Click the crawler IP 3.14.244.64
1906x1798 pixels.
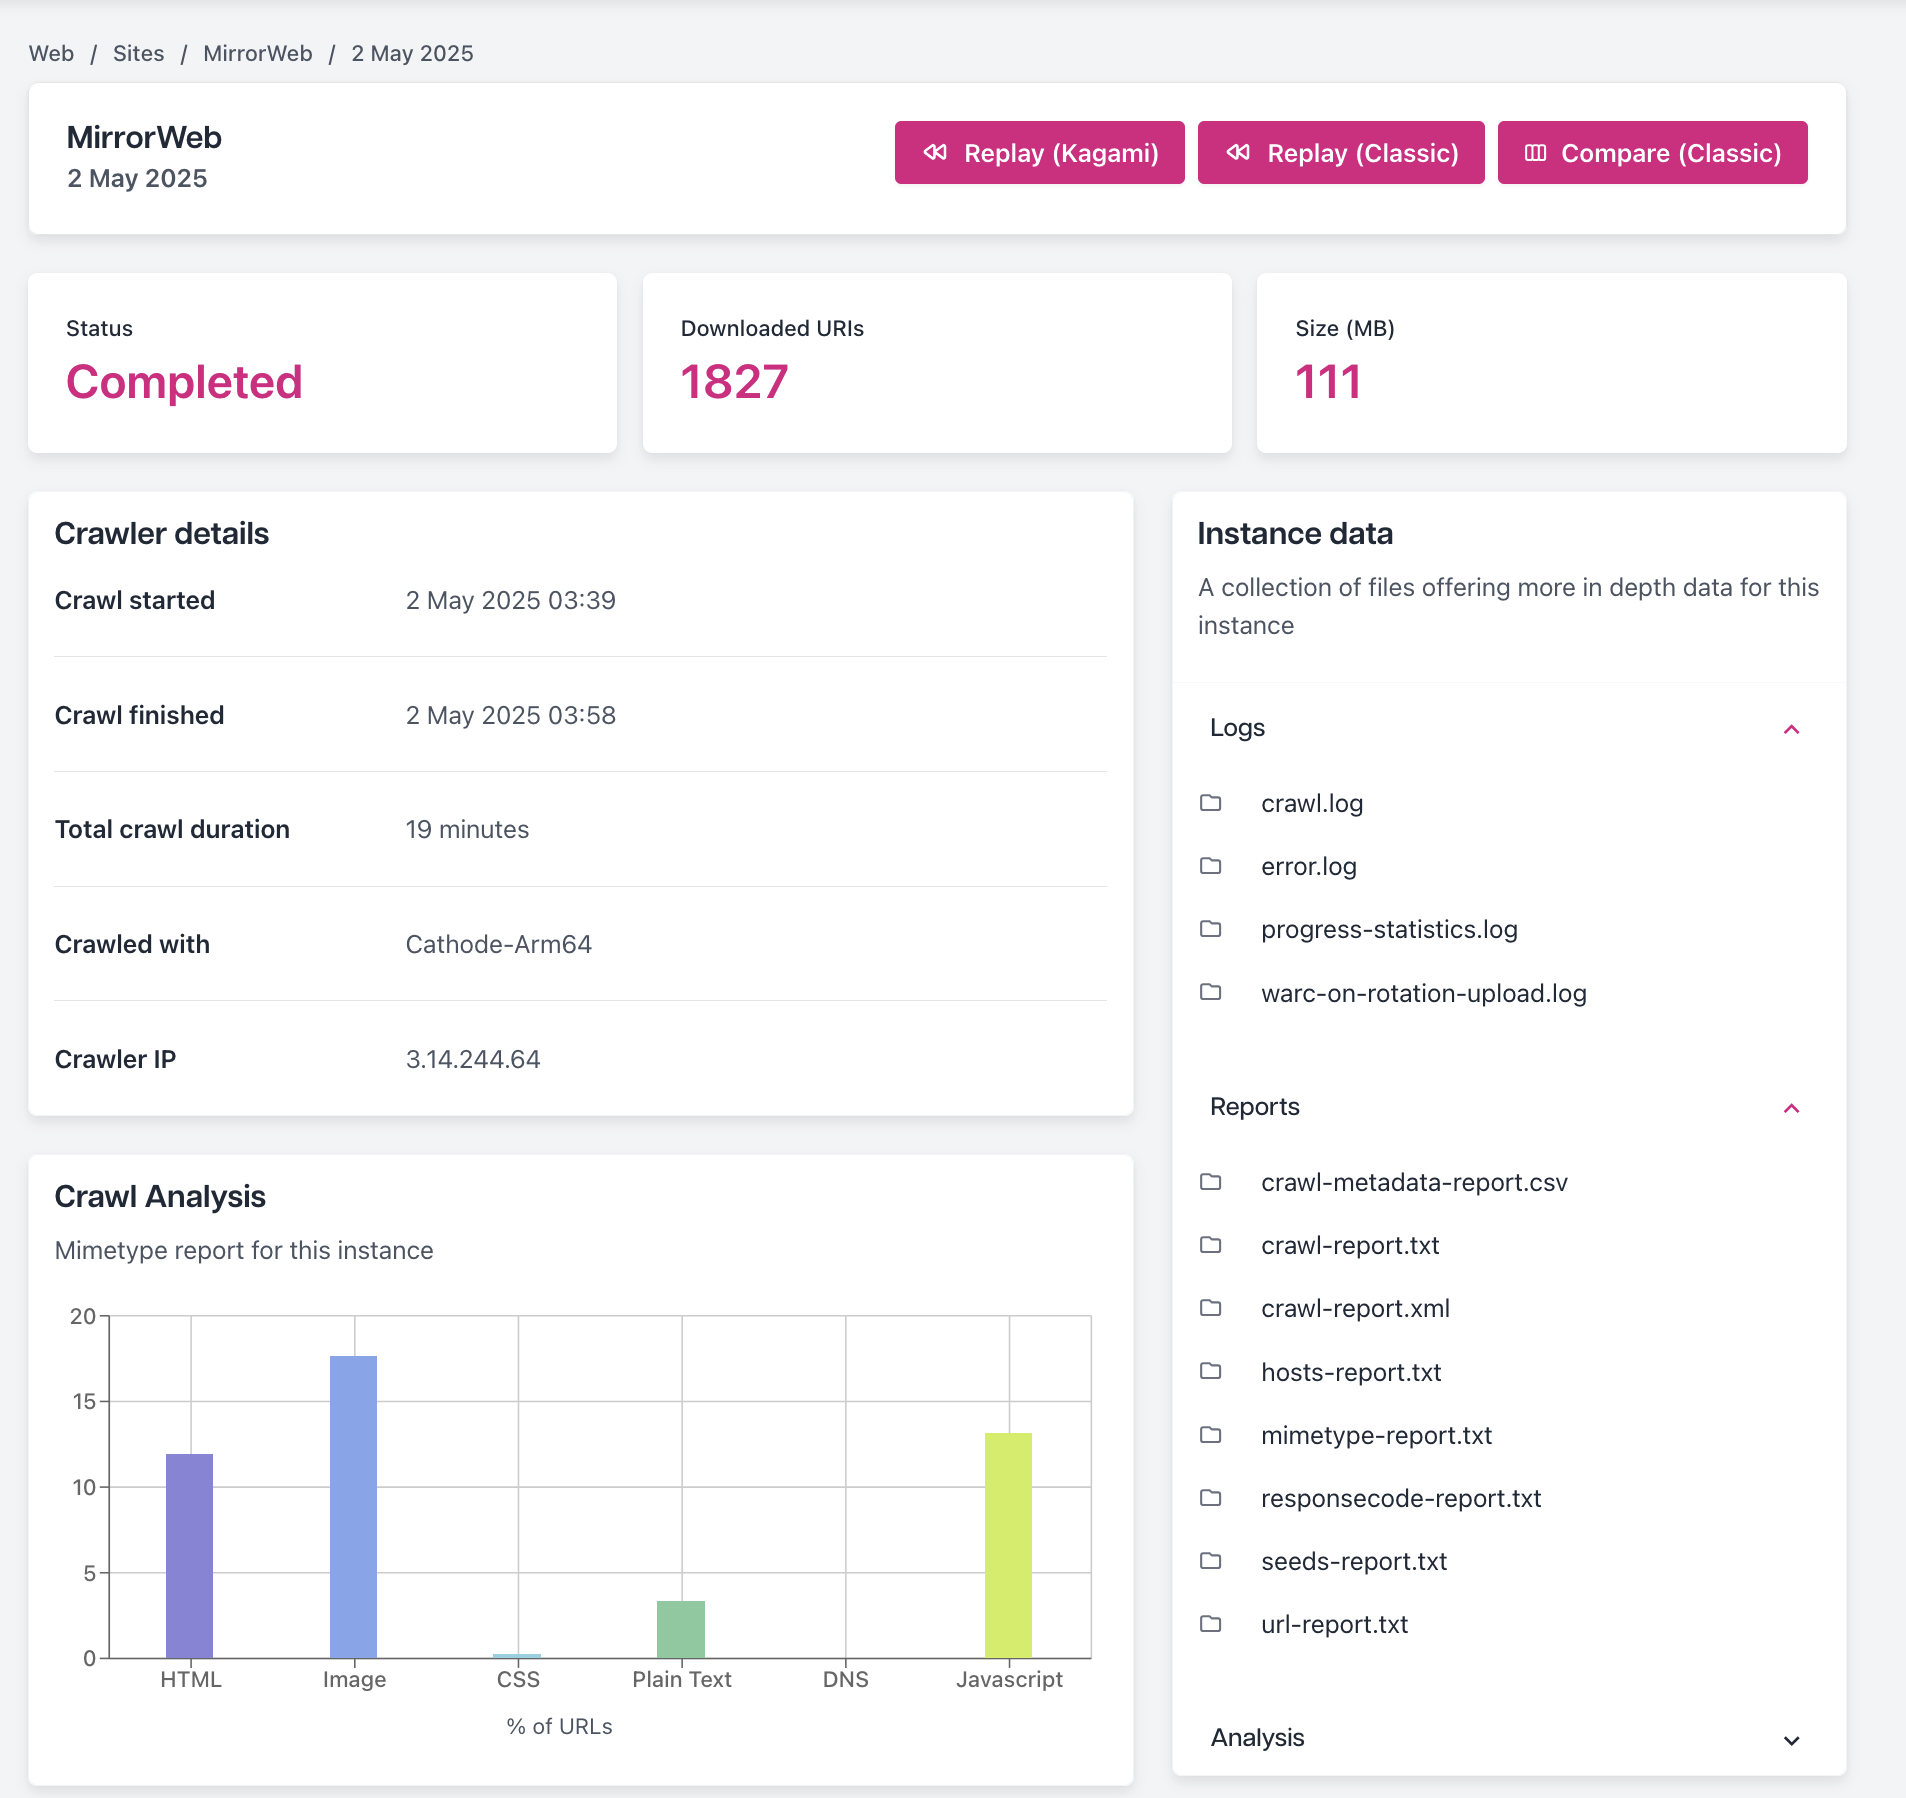click(x=473, y=1059)
